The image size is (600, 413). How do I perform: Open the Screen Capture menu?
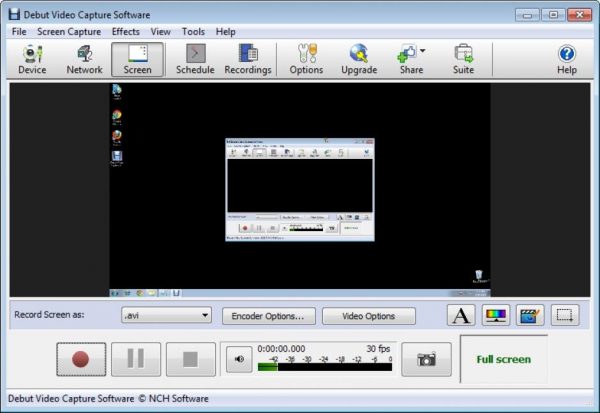coord(69,32)
